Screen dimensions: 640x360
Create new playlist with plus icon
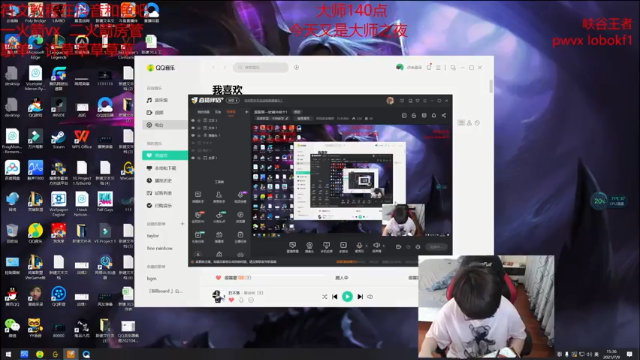(x=182, y=224)
